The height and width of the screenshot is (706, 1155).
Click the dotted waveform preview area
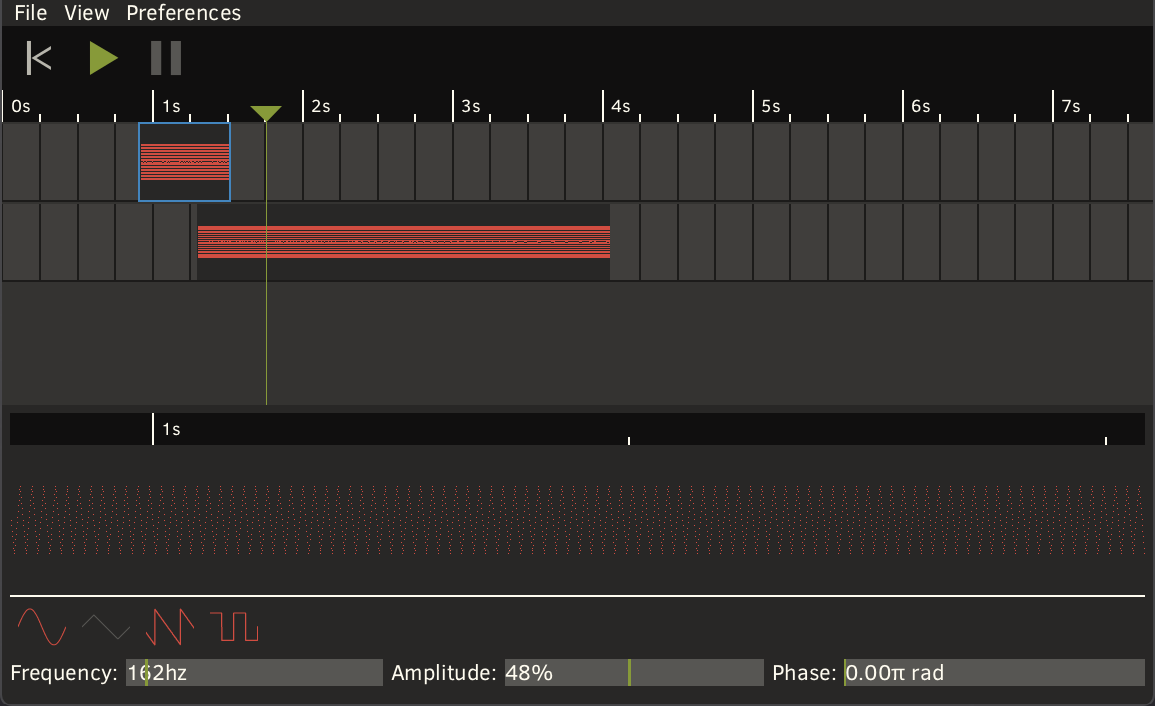click(x=577, y=520)
